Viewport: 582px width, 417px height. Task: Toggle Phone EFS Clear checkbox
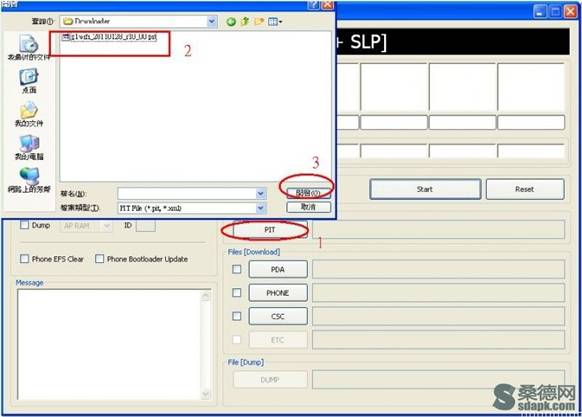pyautogui.click(x=24, y=259)
